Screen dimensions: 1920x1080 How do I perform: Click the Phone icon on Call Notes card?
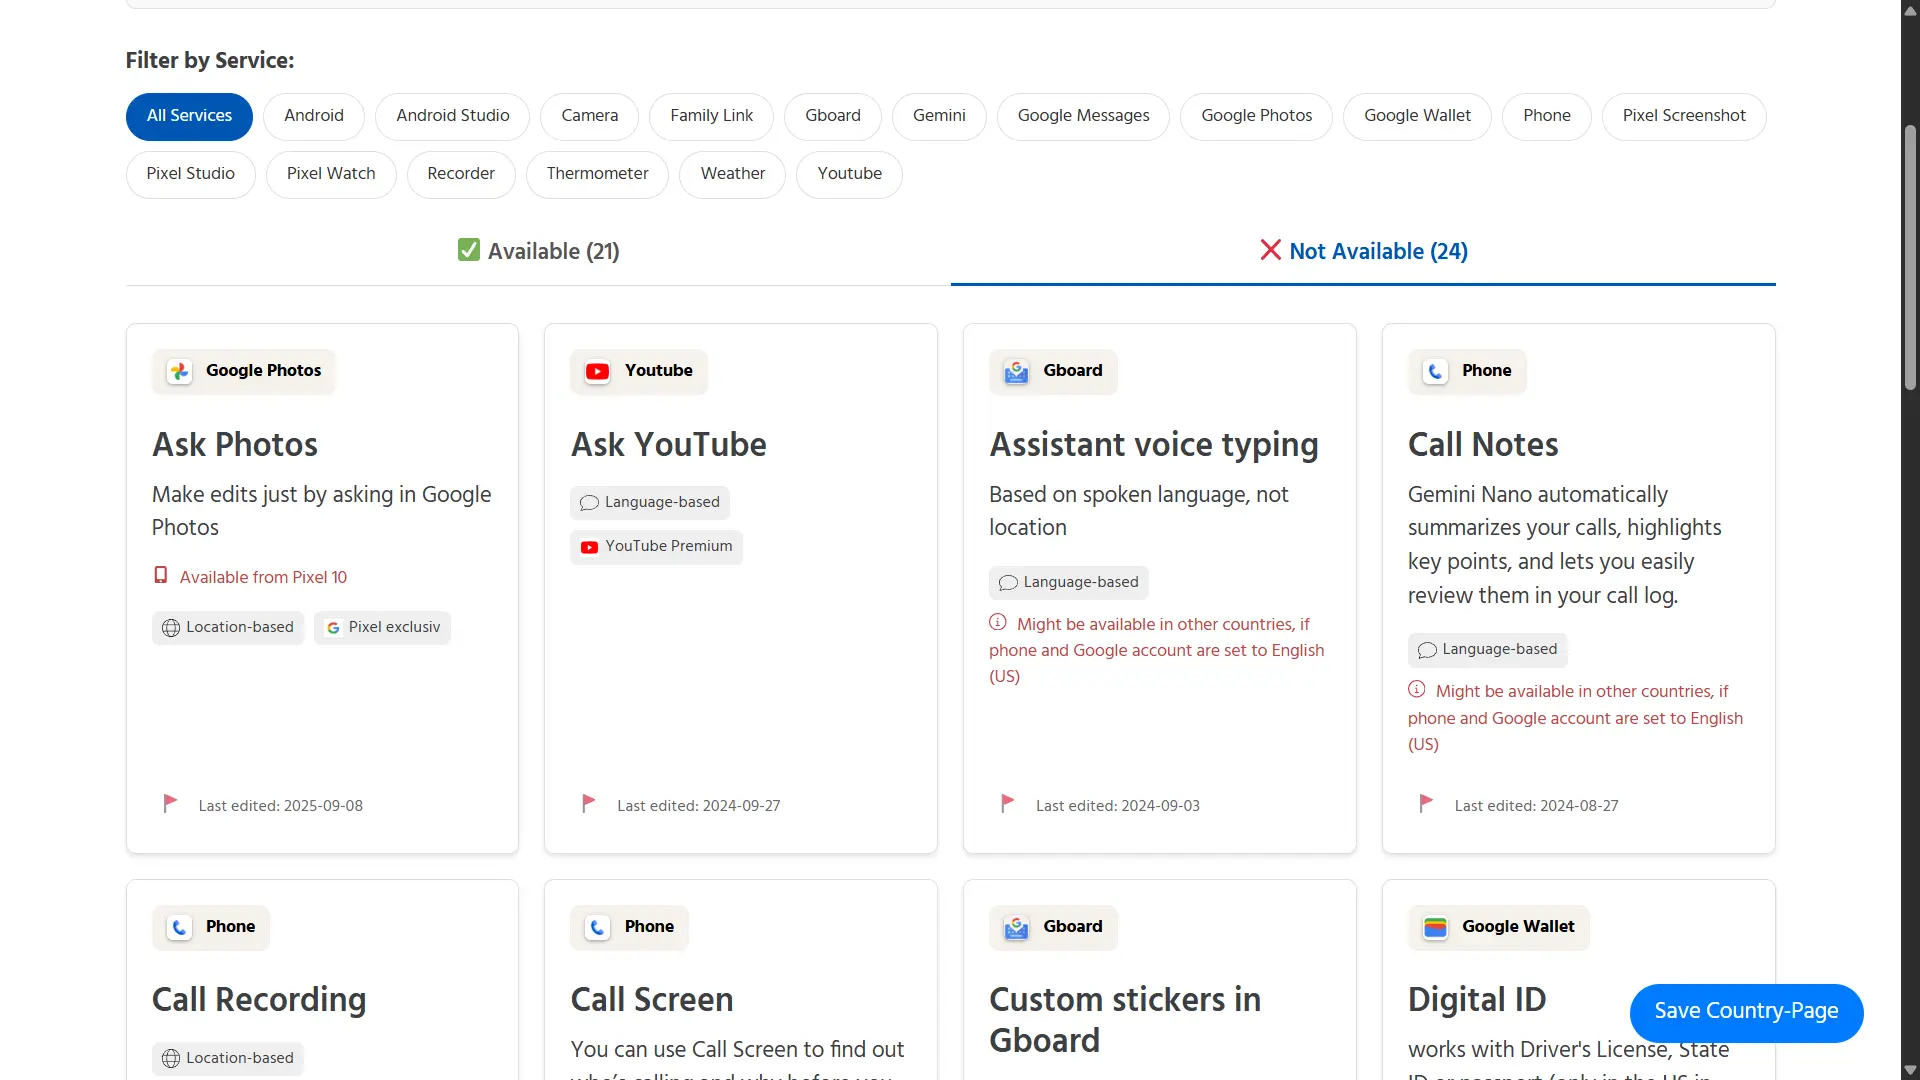click(1436, 372)
